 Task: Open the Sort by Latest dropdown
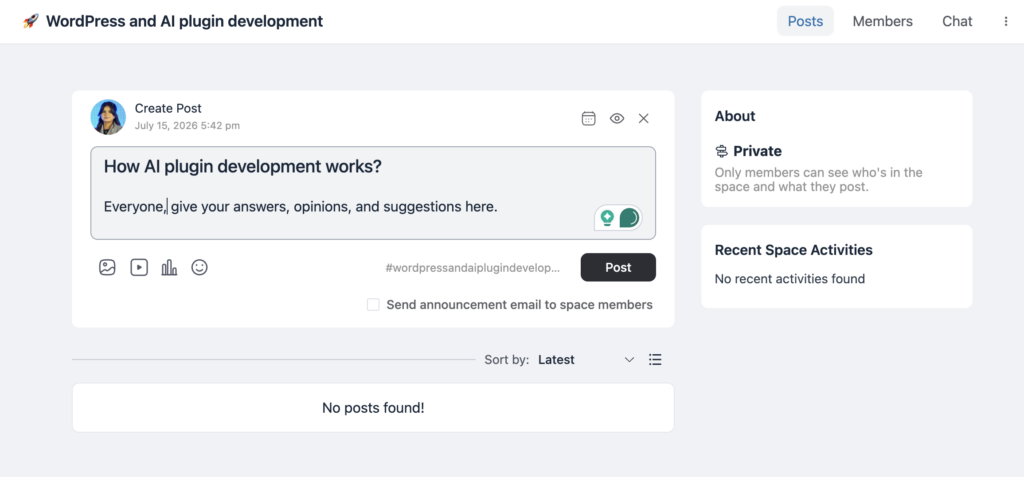(586, 359)
